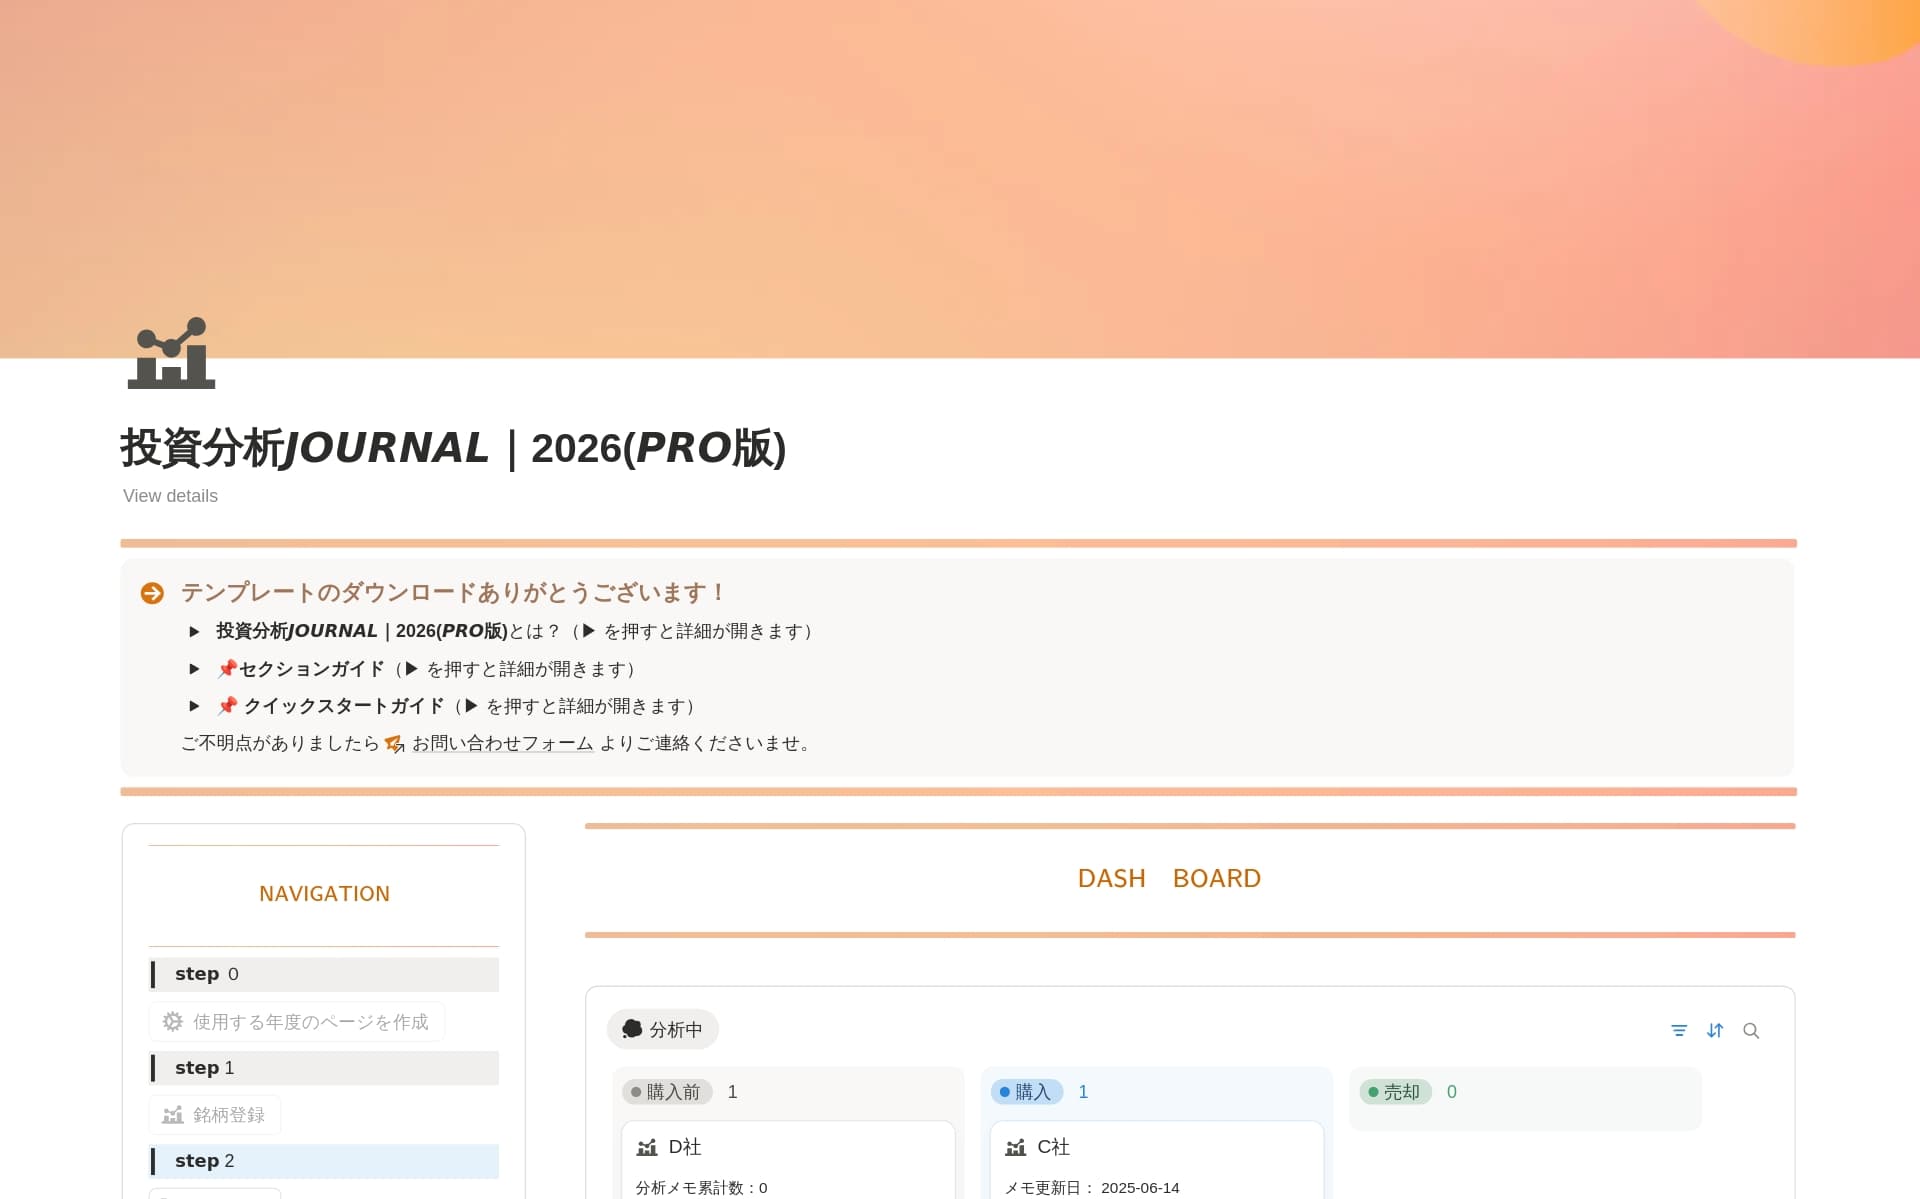Click the chart icon next to 銘柄登録
Screen dimensions: 1920x1199
171,1114
